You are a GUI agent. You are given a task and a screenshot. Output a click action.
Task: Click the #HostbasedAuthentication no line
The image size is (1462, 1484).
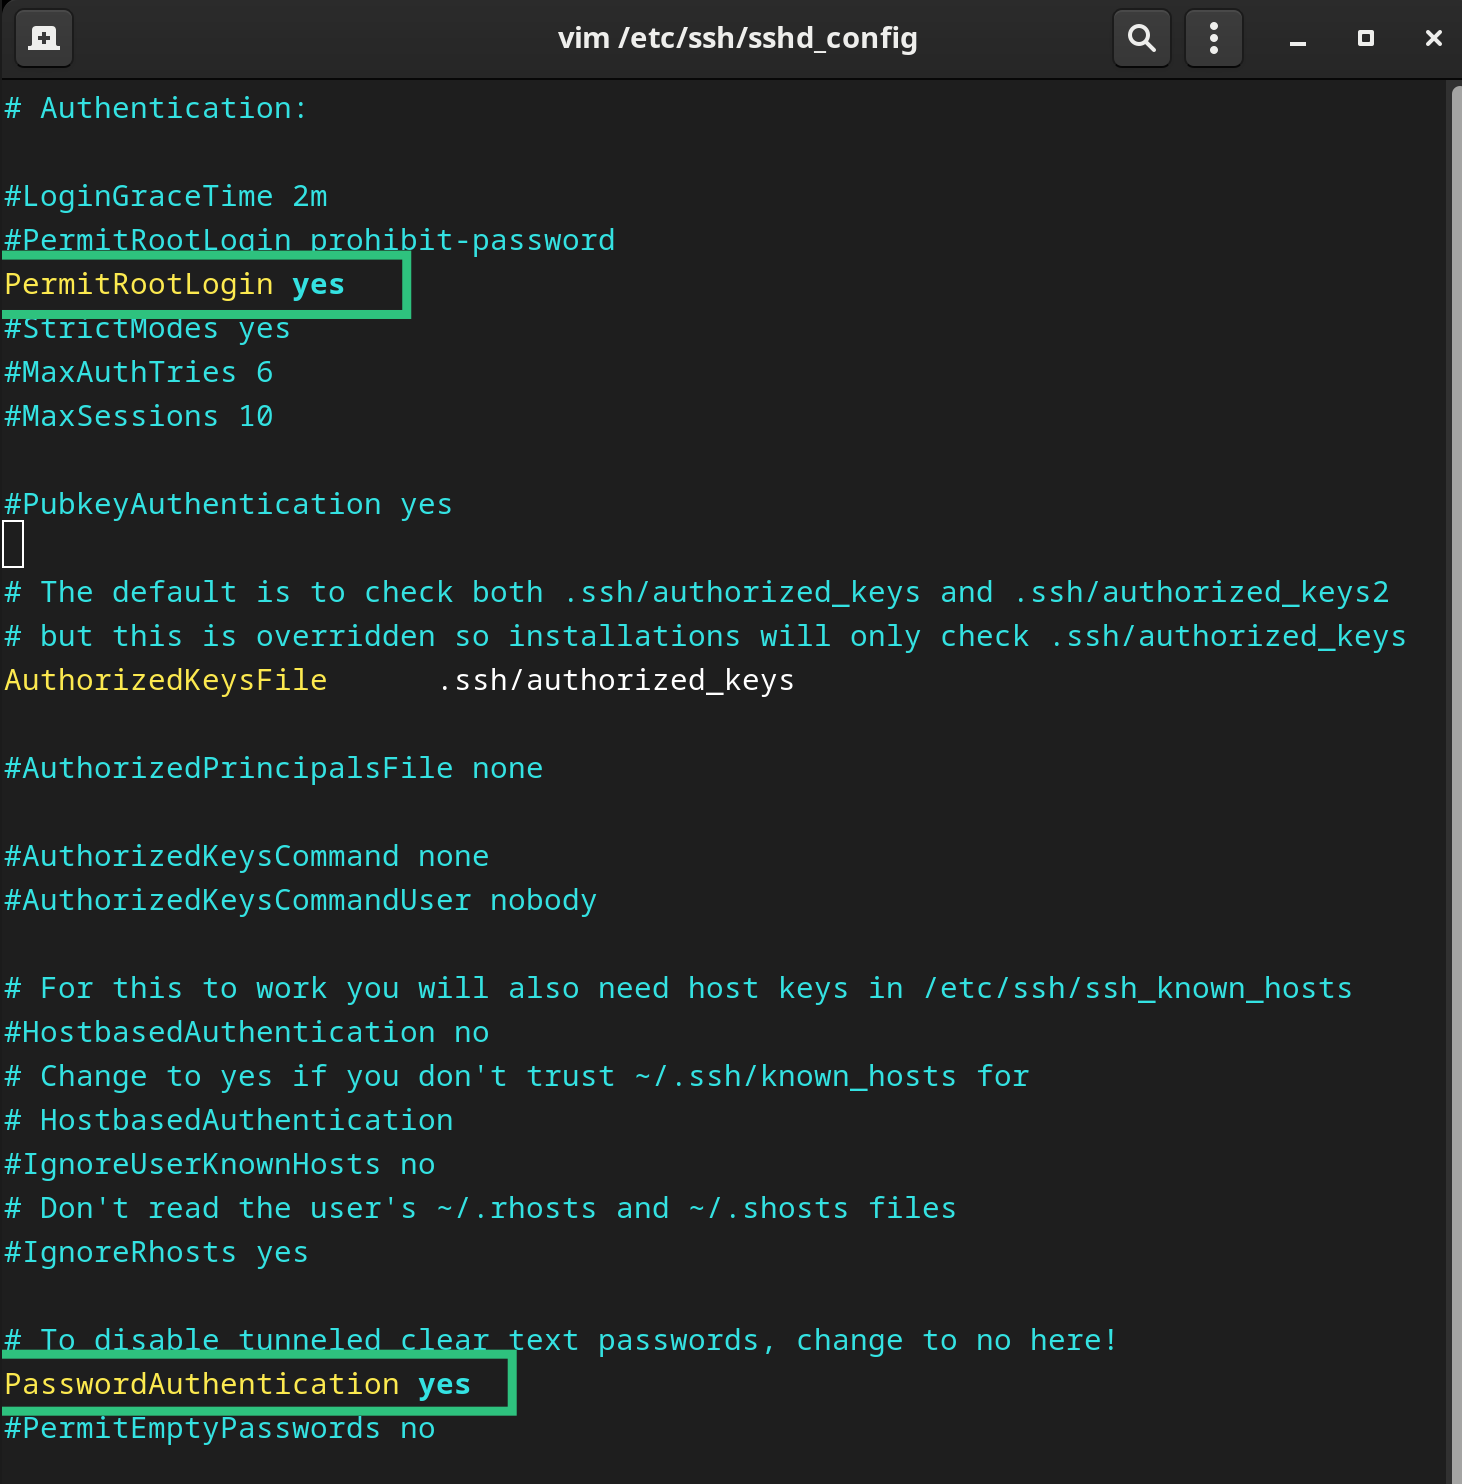[x=246, y=1031]
